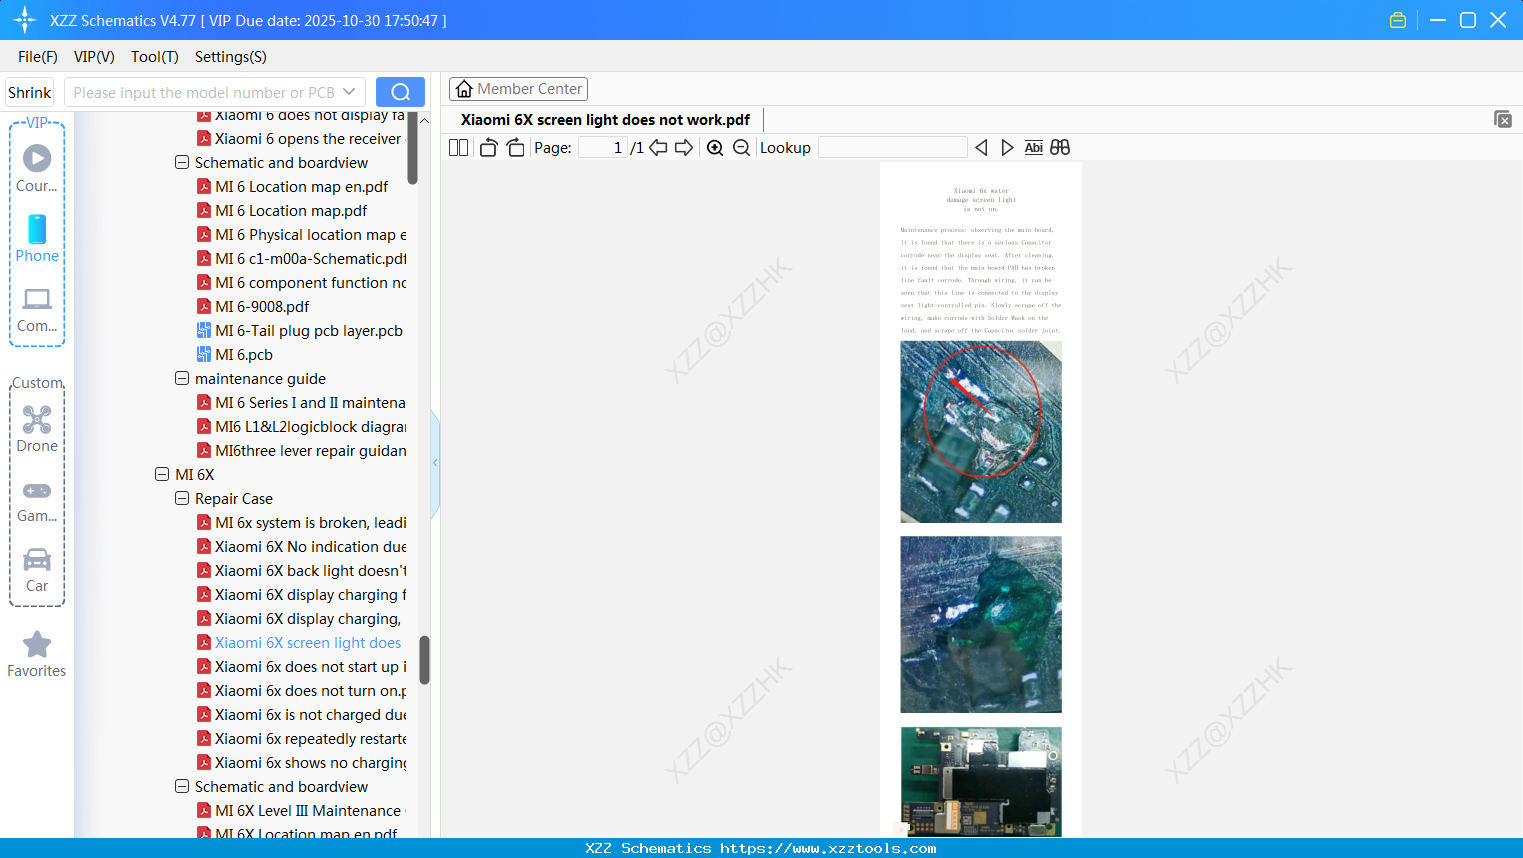Viewport: 1523px width, 858px height.
Task: Rotate the page clockwise
Action: [515, 148]
